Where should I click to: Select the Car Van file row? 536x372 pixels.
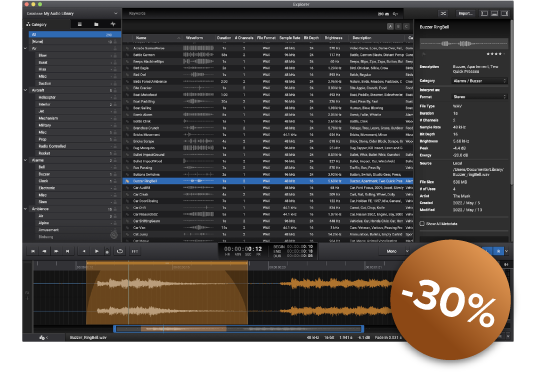coord(268,228)
